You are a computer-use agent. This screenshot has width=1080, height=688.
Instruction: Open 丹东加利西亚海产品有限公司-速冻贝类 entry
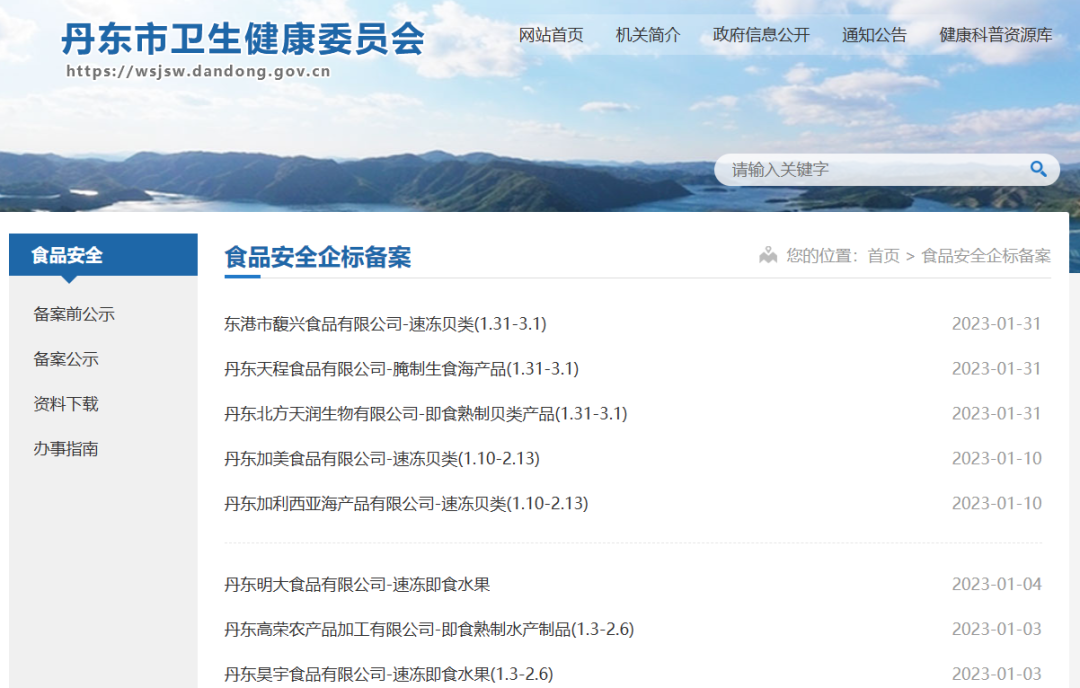point(406,503)
